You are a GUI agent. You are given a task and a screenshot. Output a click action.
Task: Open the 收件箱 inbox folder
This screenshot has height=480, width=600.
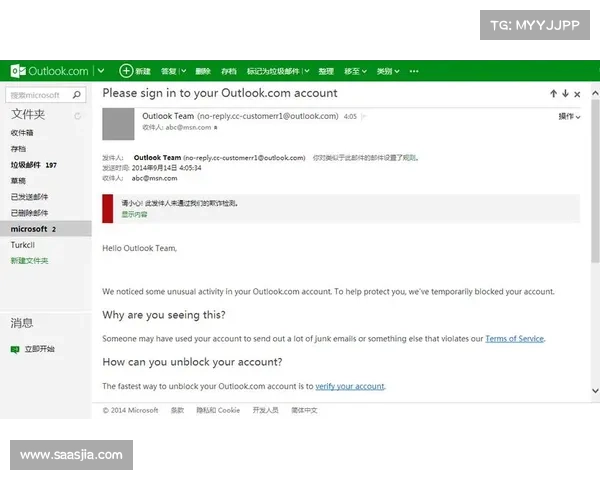[x=22, y=133]
